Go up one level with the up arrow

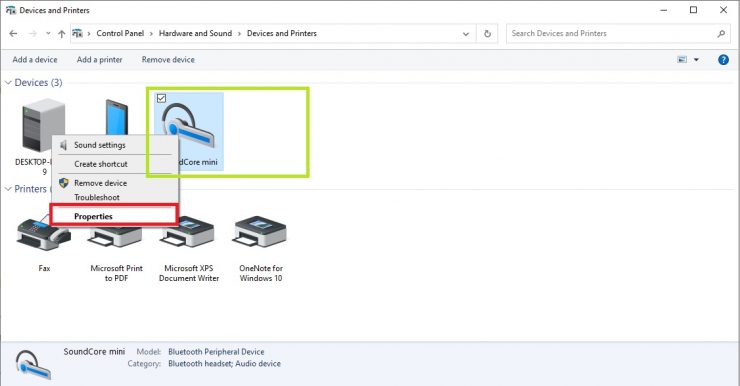[x=61, y=34]
